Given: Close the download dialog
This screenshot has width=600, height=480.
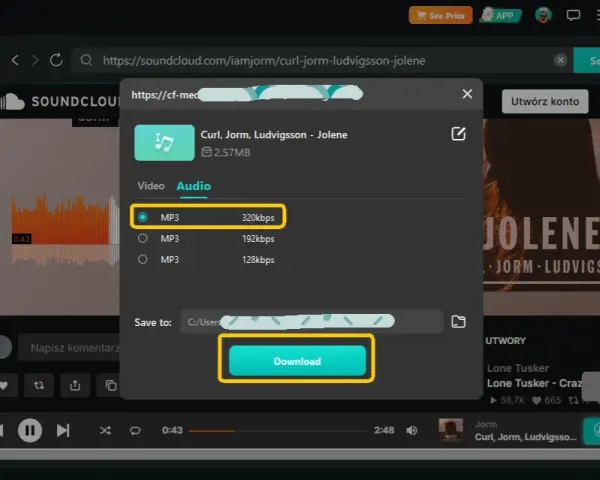Looking at the screenshot, I should [467, 94].
